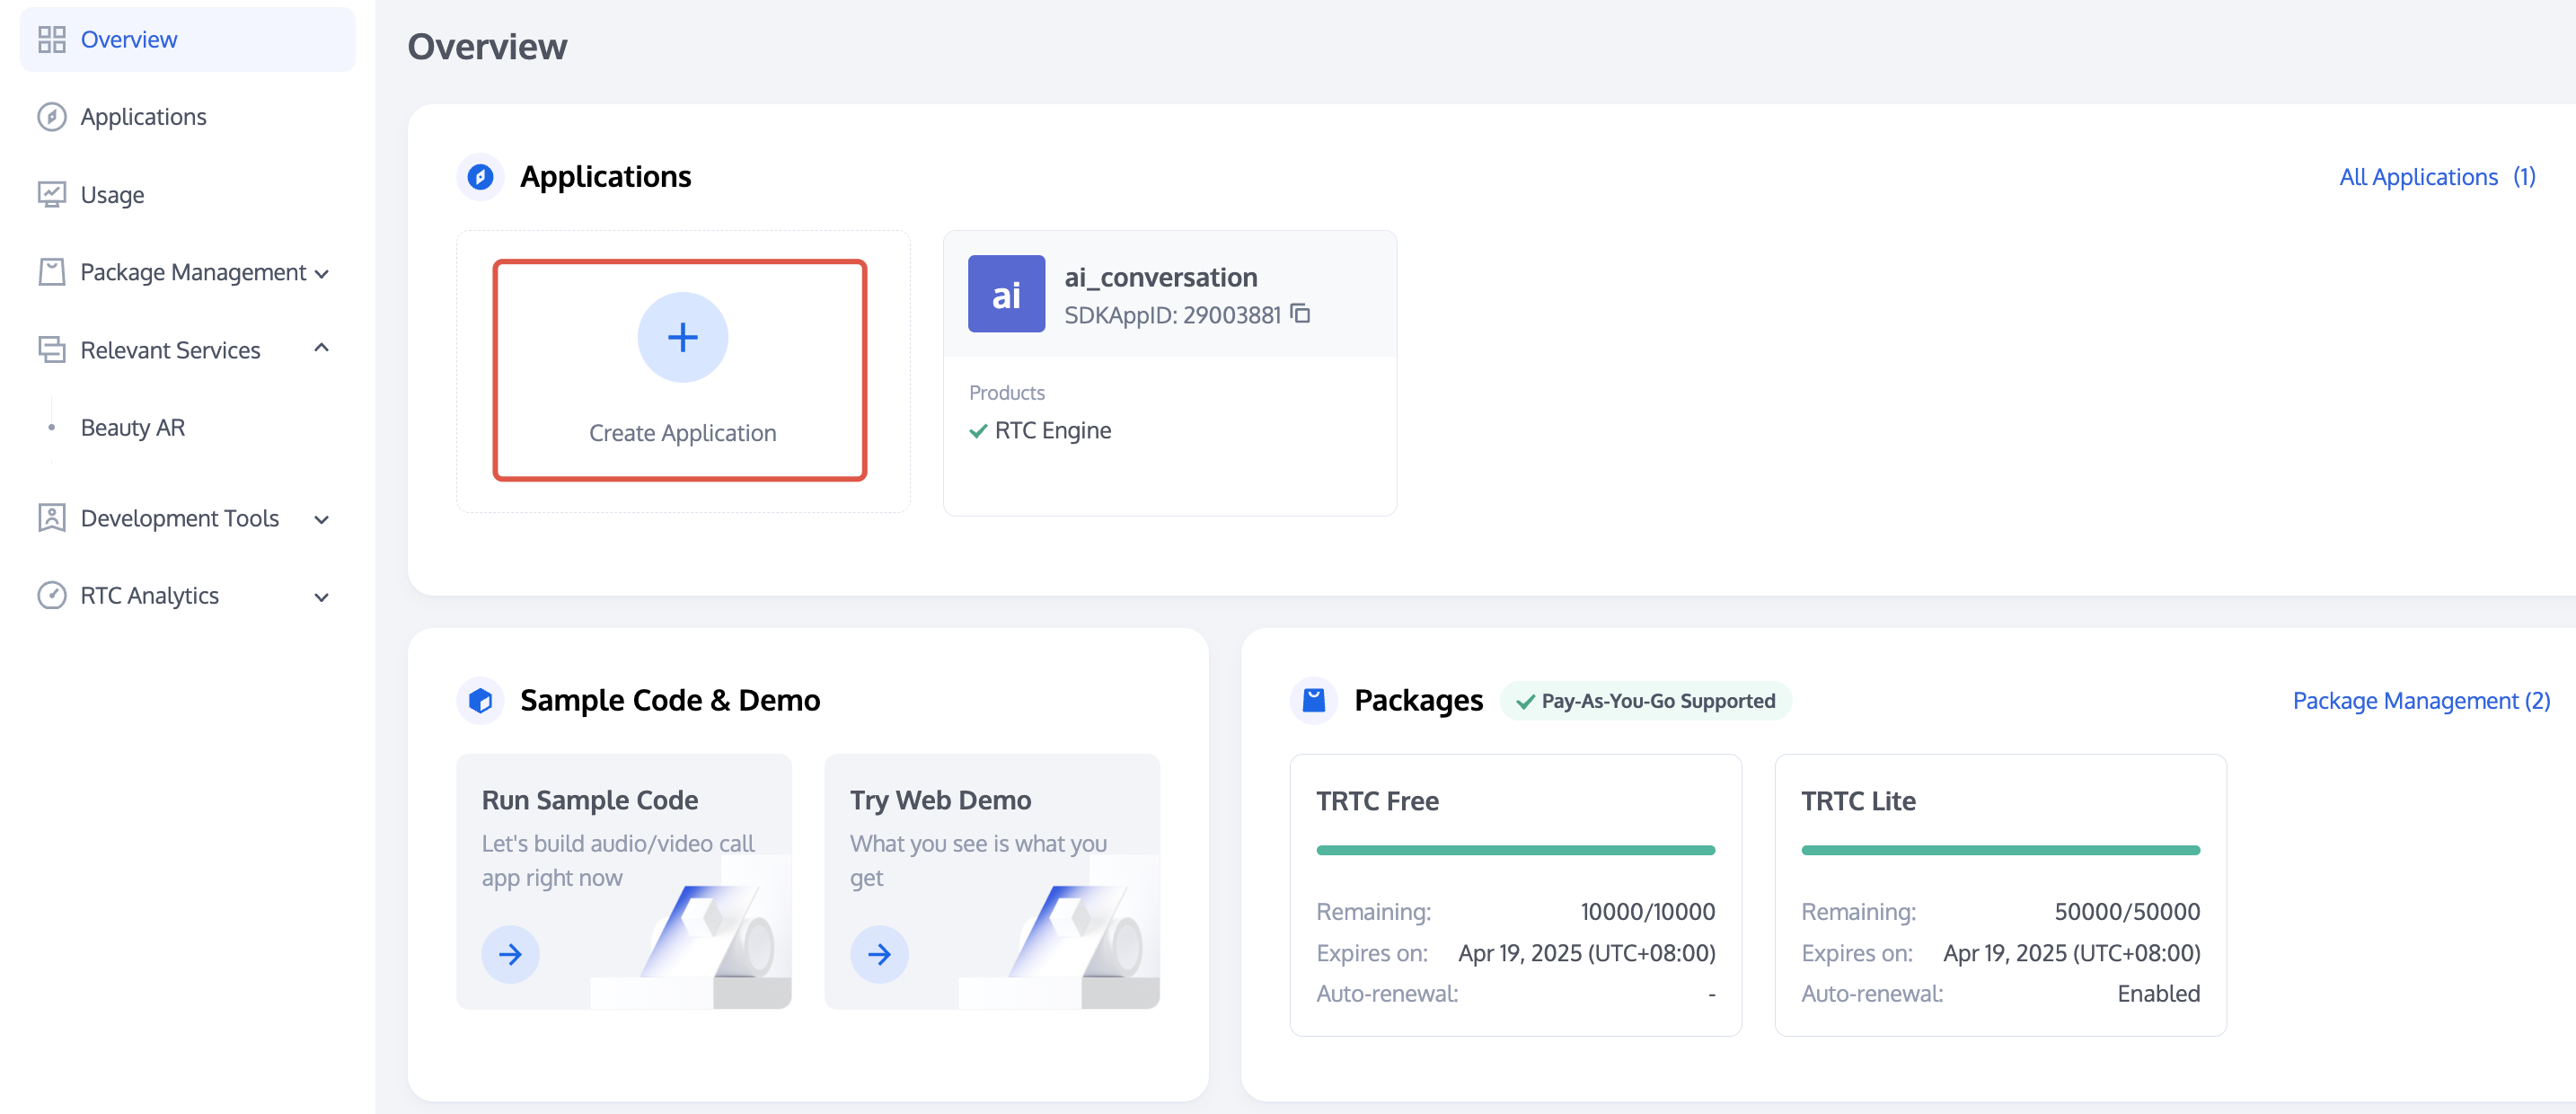Click the copy SDKAppID icon
This screenshot has width=2576, height=1114.
click(x=1300, y=314)
